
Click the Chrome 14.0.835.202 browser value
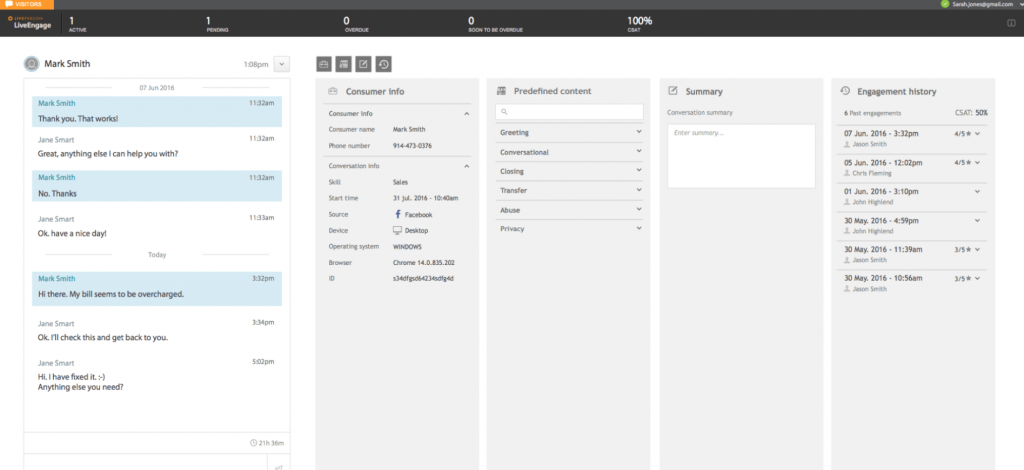(424, 262)
